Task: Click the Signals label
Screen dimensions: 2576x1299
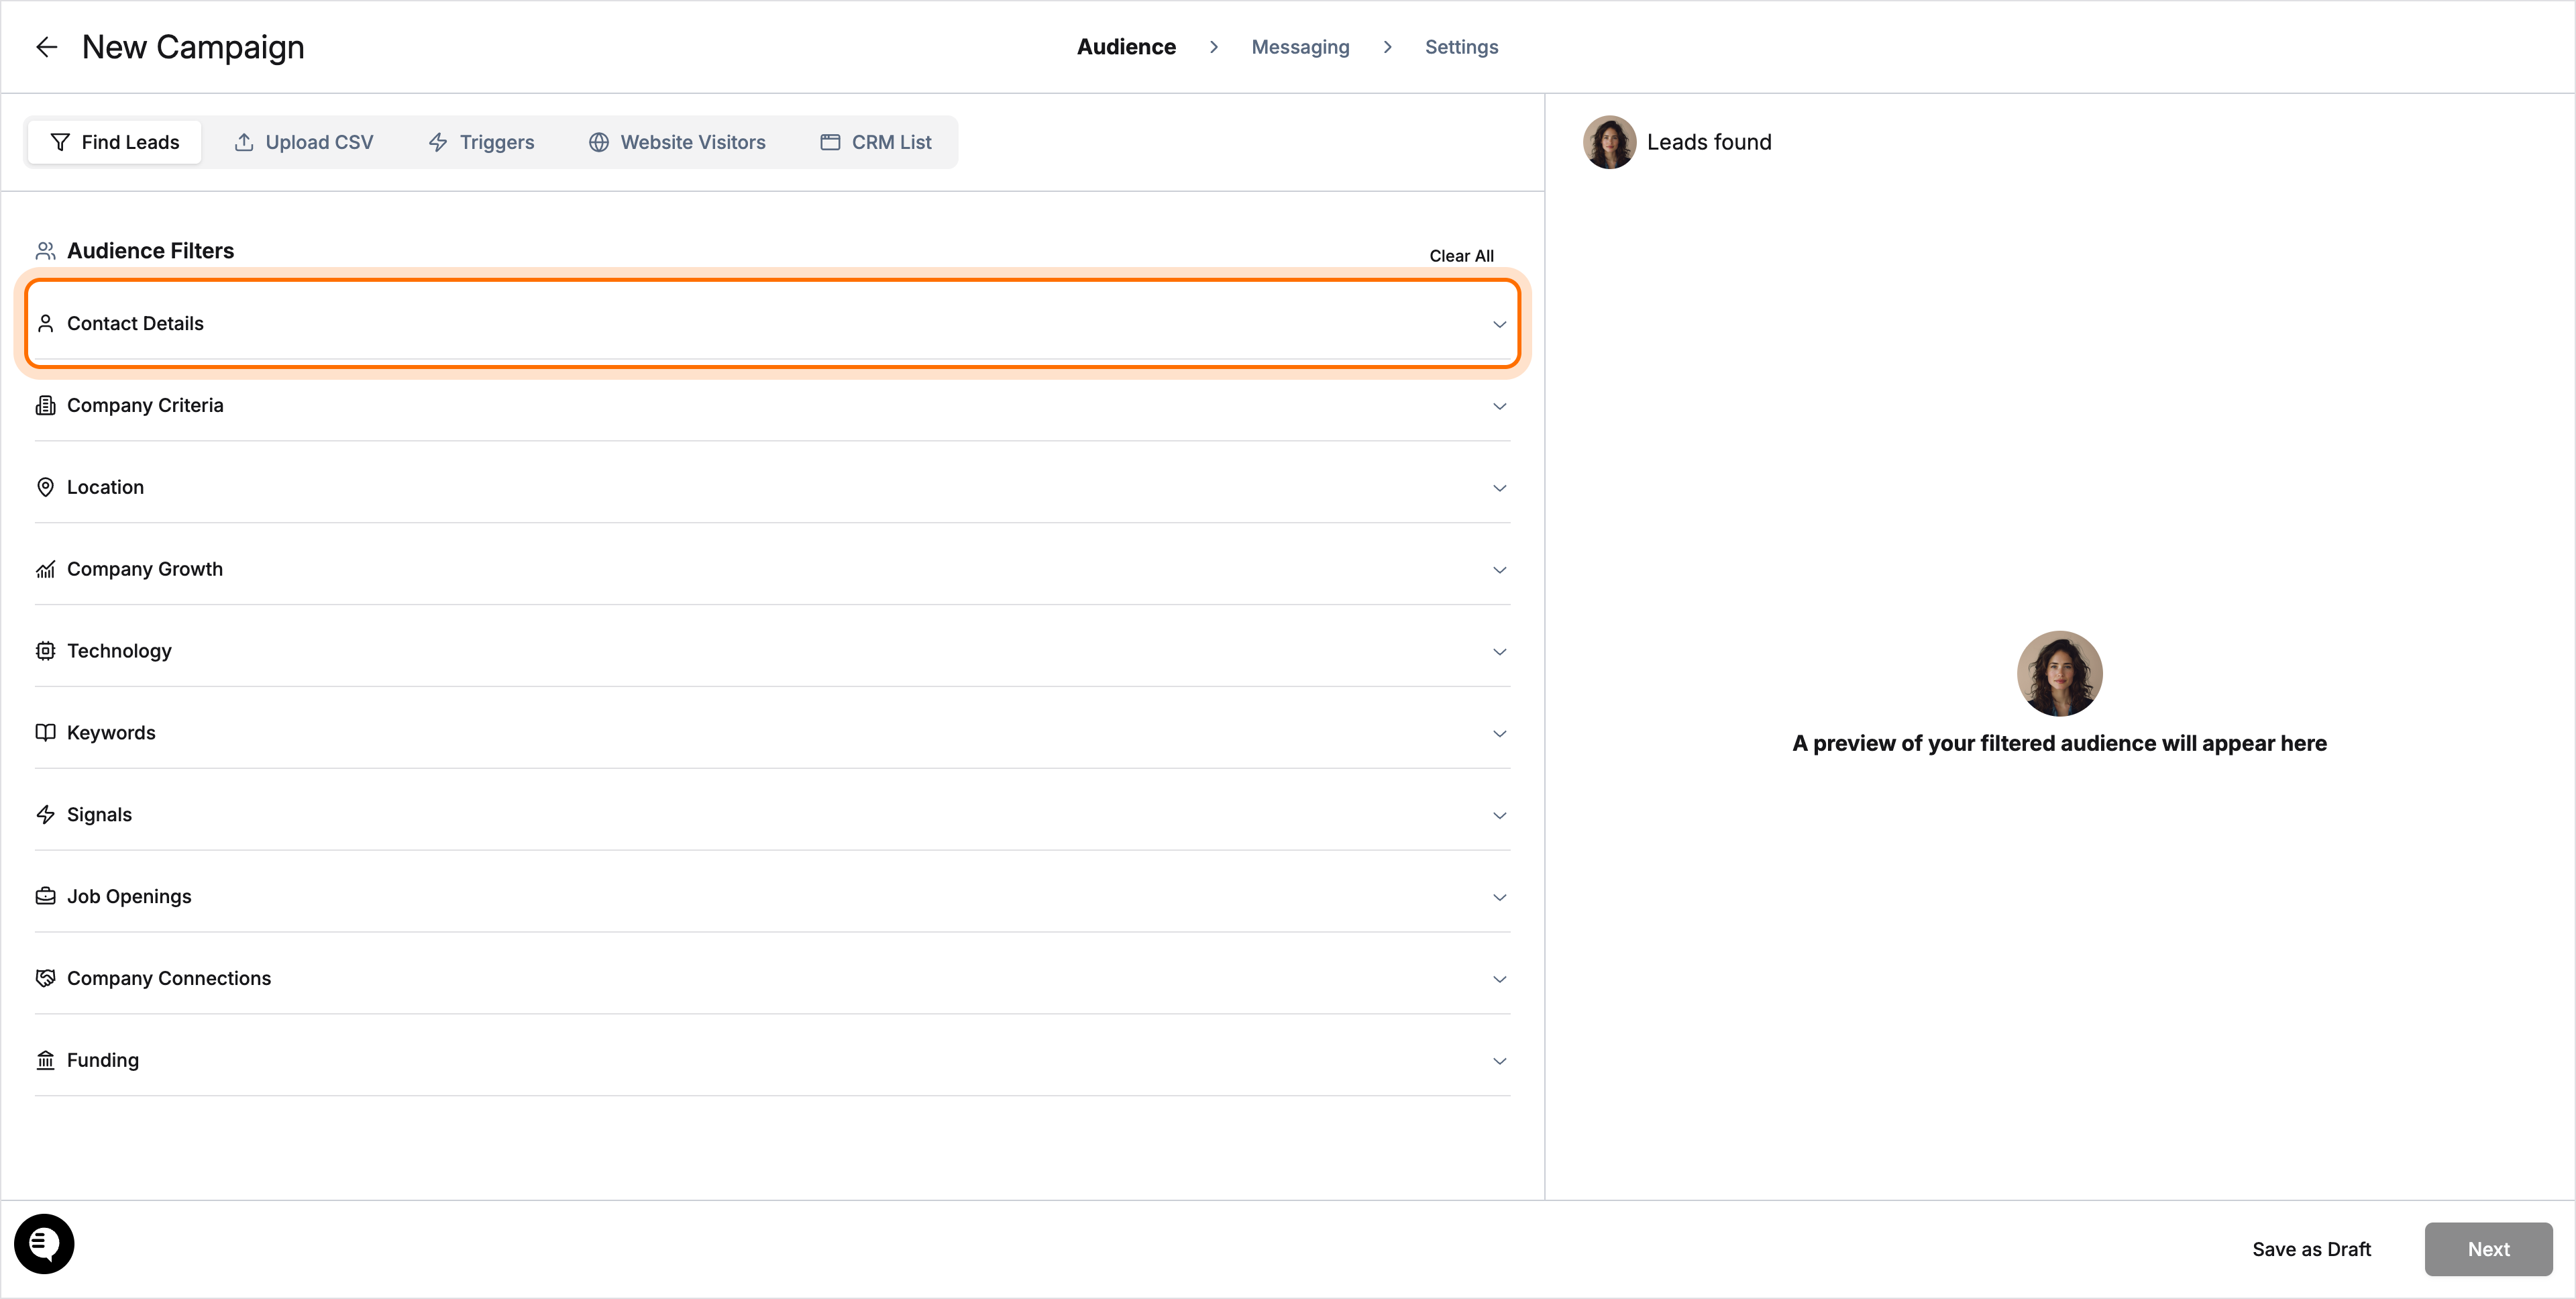Action: (99, 815)
